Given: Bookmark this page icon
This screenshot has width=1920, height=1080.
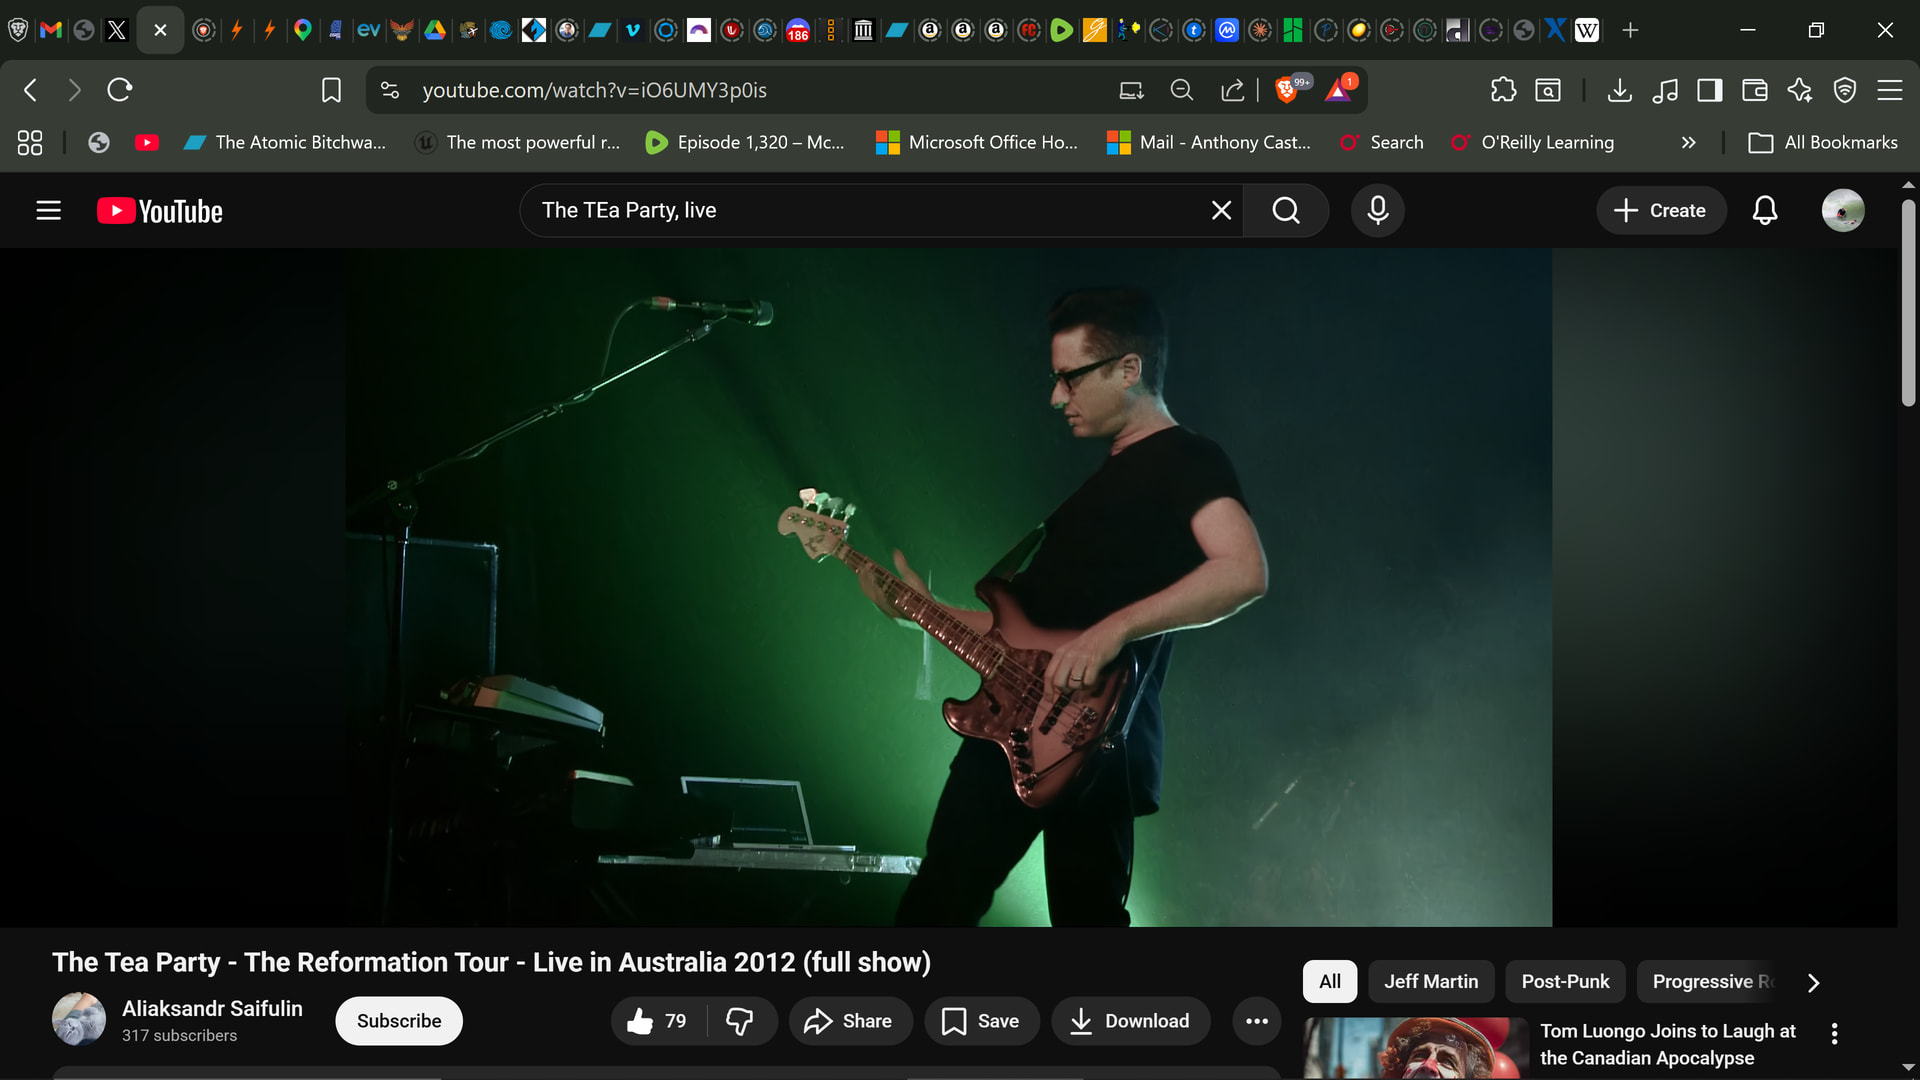Looking at the screenshot, I should click(331, 90).
